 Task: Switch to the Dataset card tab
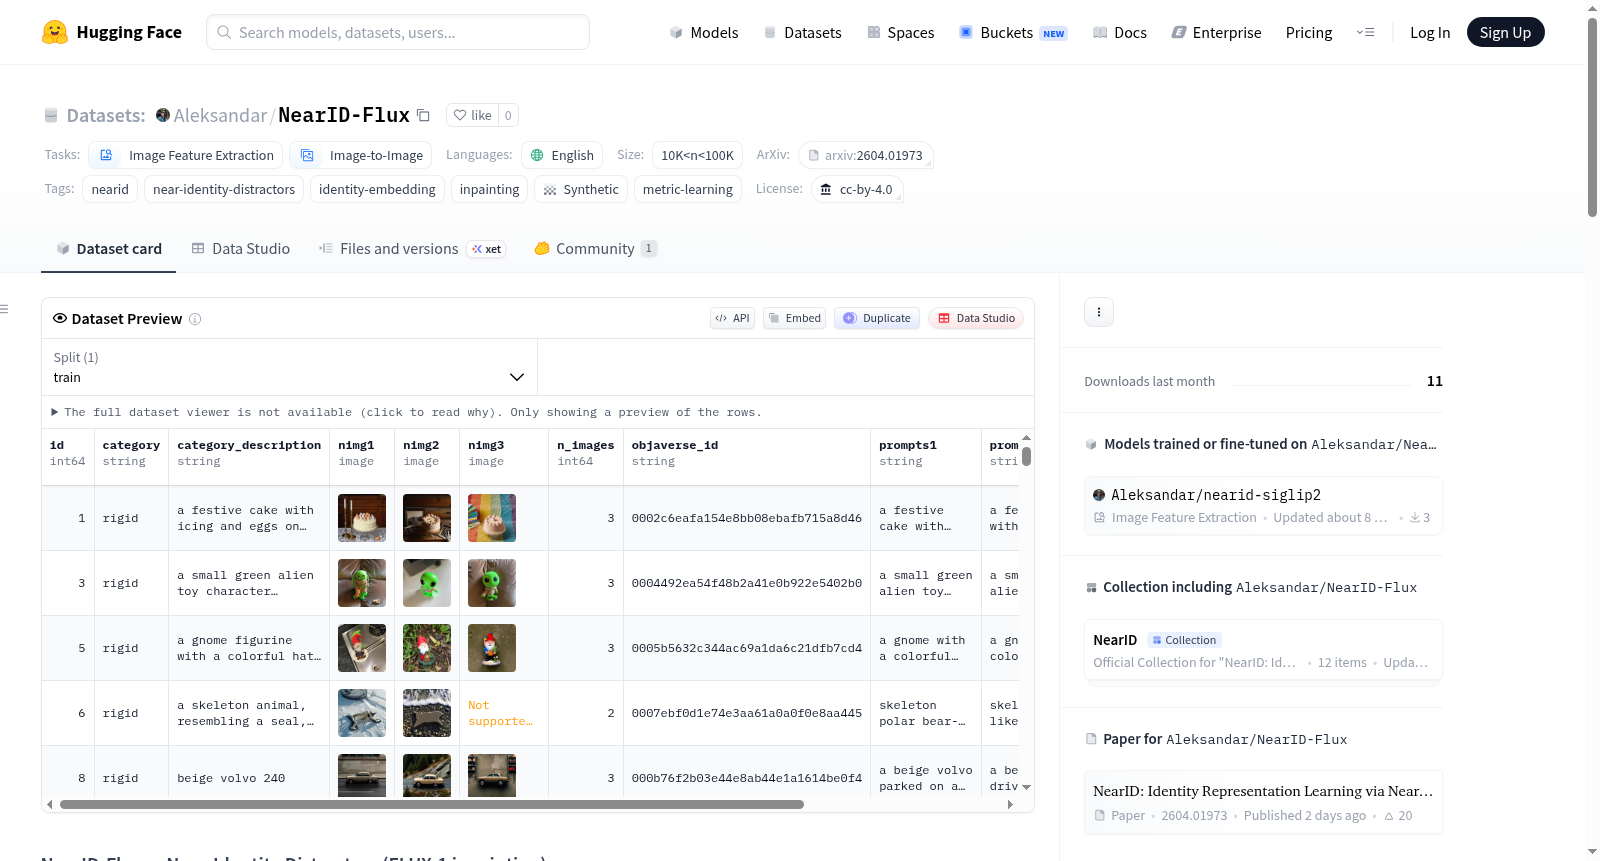click(x=108, y=249)
